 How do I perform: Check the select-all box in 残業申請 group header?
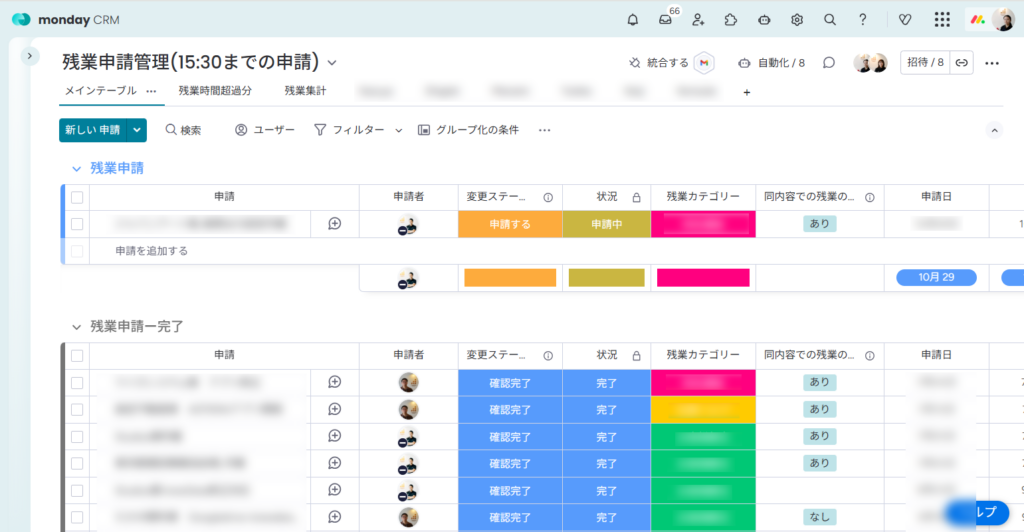[77, 197]
